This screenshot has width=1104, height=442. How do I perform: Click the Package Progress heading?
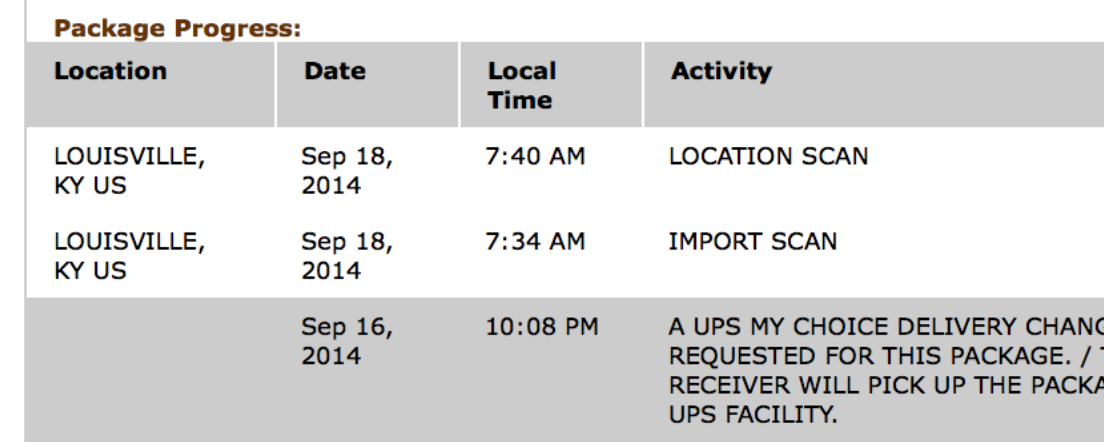[177, 29]
